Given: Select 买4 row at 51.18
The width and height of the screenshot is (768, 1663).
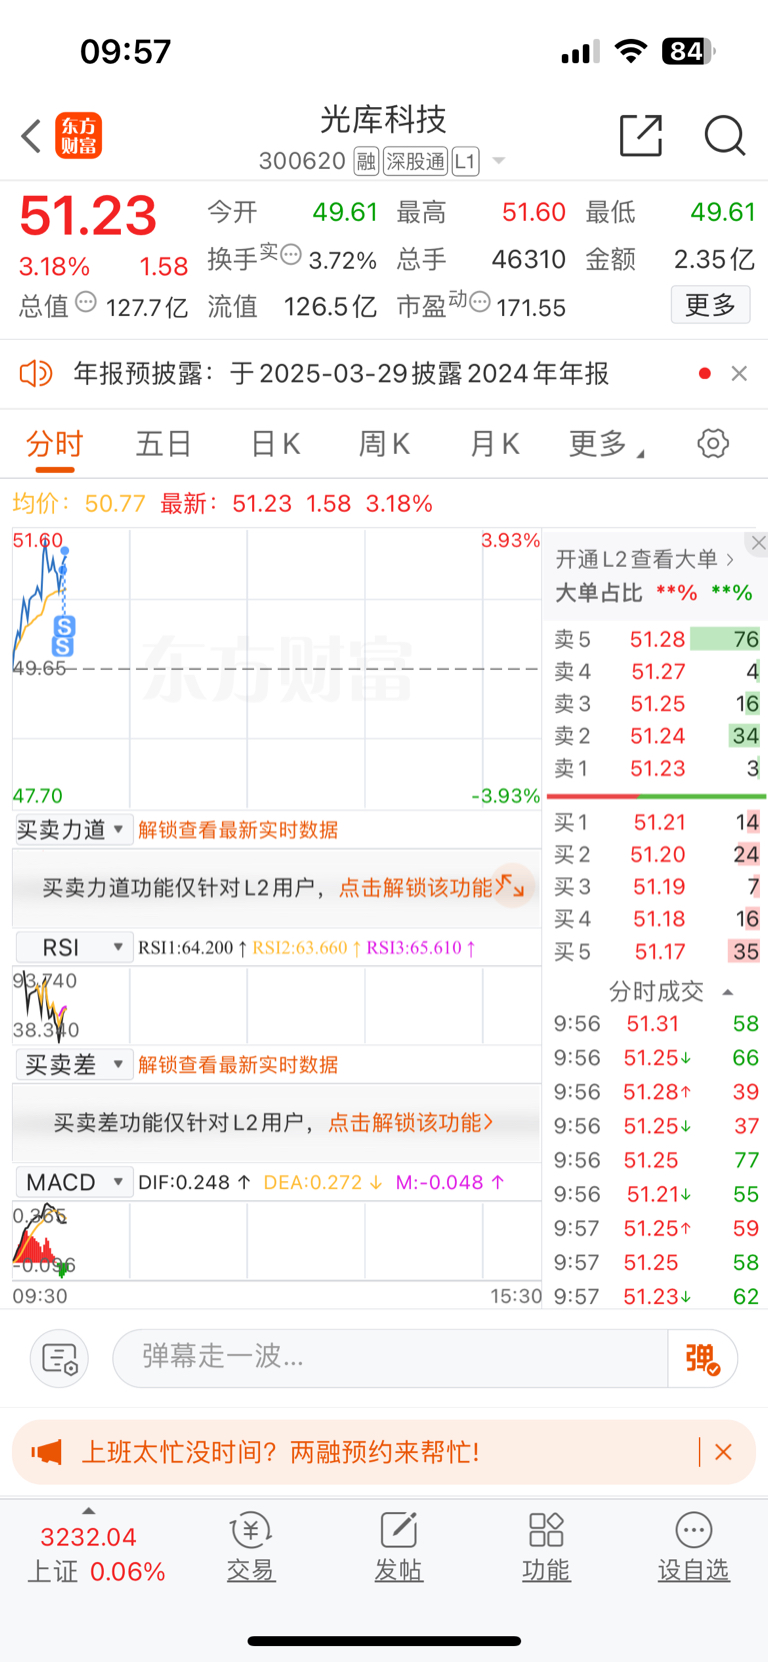Looking at the screenshot, I should (x=657, y=918).
